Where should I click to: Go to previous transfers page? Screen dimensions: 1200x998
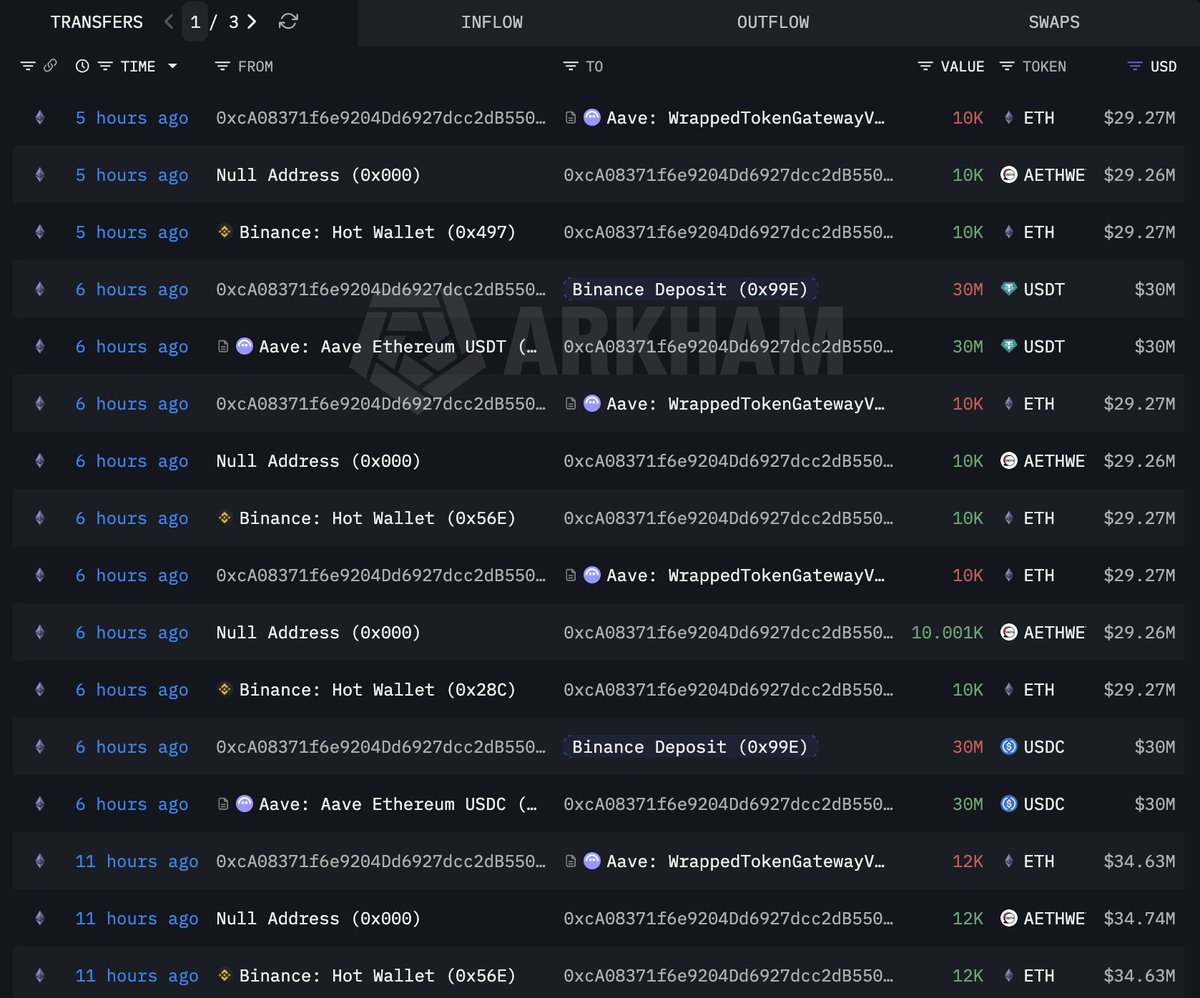click(168, 22)
